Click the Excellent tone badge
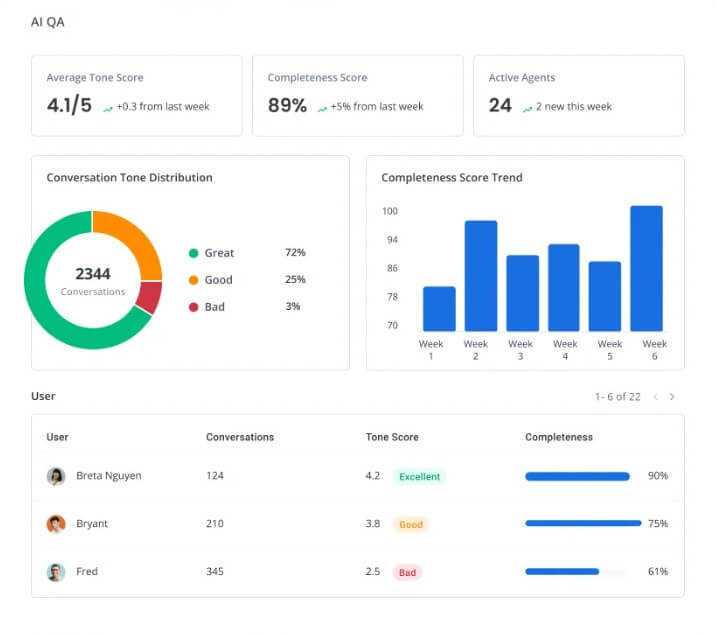 click(419, 476)
